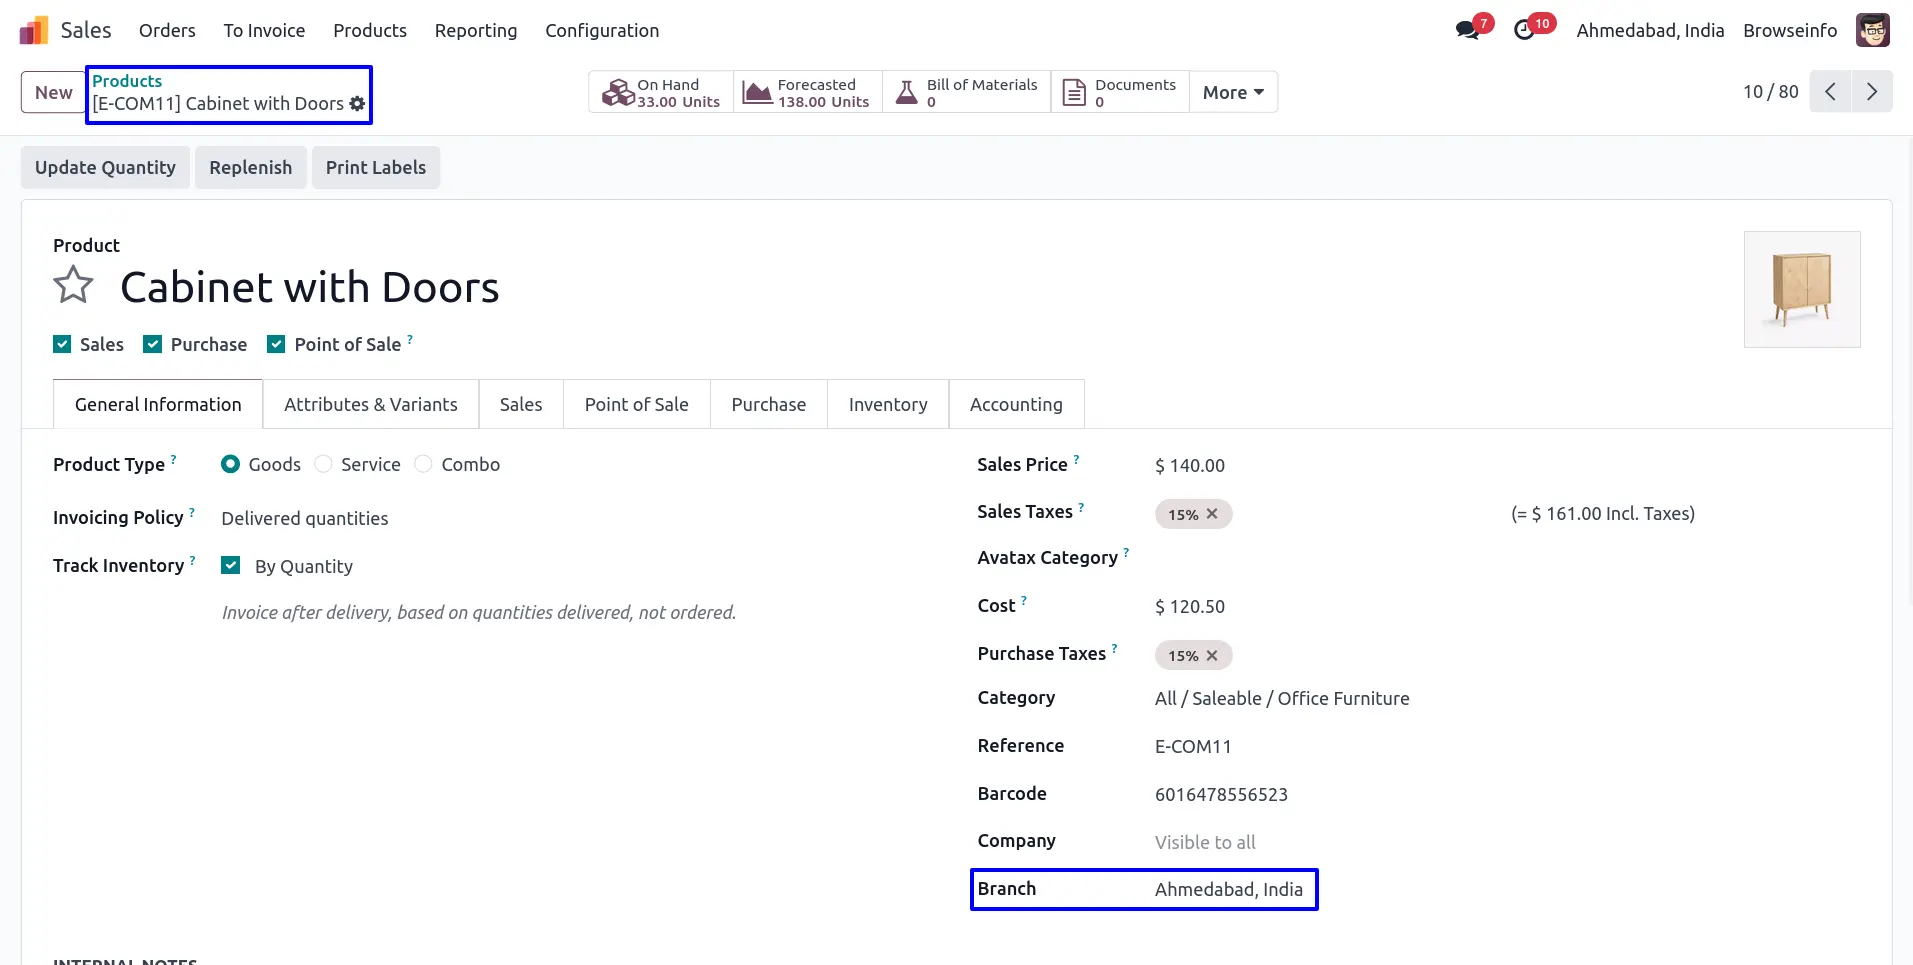
Task: Open the Category dropdown field
Action: [1282, 699]
